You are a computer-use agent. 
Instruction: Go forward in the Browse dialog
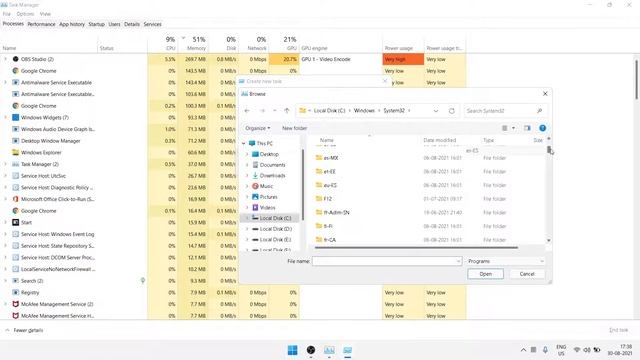[x=262, y=111]
